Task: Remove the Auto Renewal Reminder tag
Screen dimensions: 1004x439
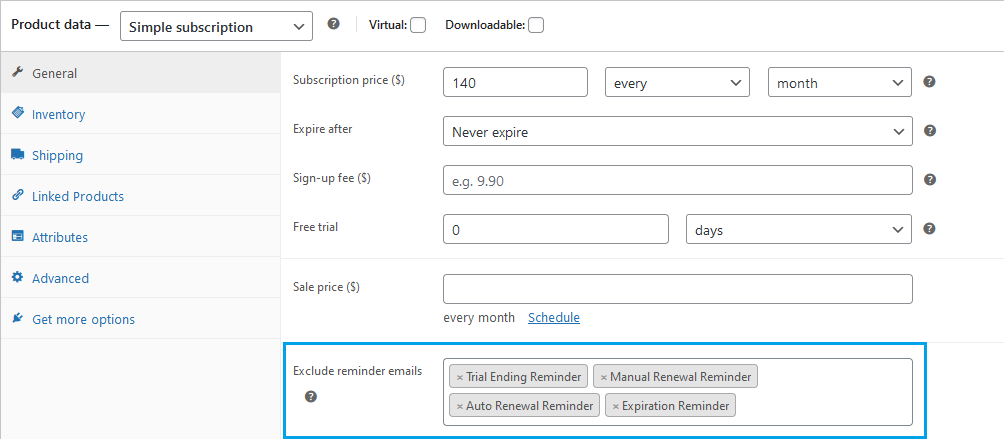Action: click(x=460, y=406)
